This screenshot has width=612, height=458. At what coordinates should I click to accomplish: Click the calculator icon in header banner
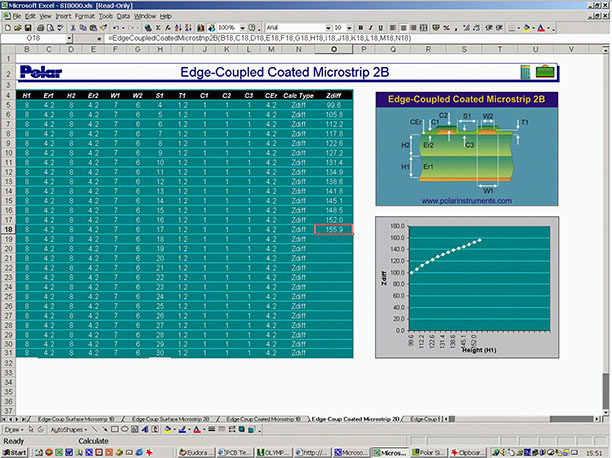(x=526, y=71)
